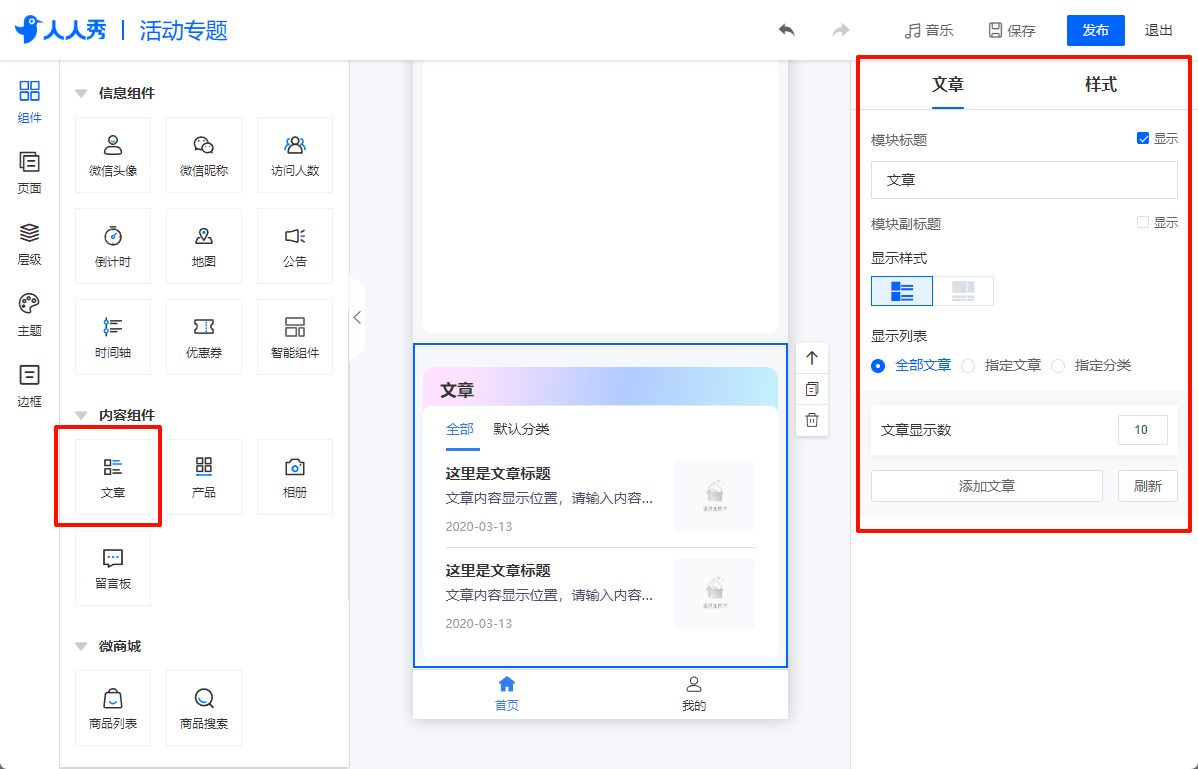Move the article module up

point(812,358)
